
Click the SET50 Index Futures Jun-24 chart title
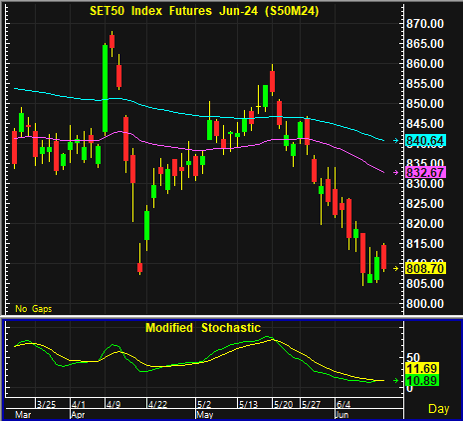(x=204, y=11)
